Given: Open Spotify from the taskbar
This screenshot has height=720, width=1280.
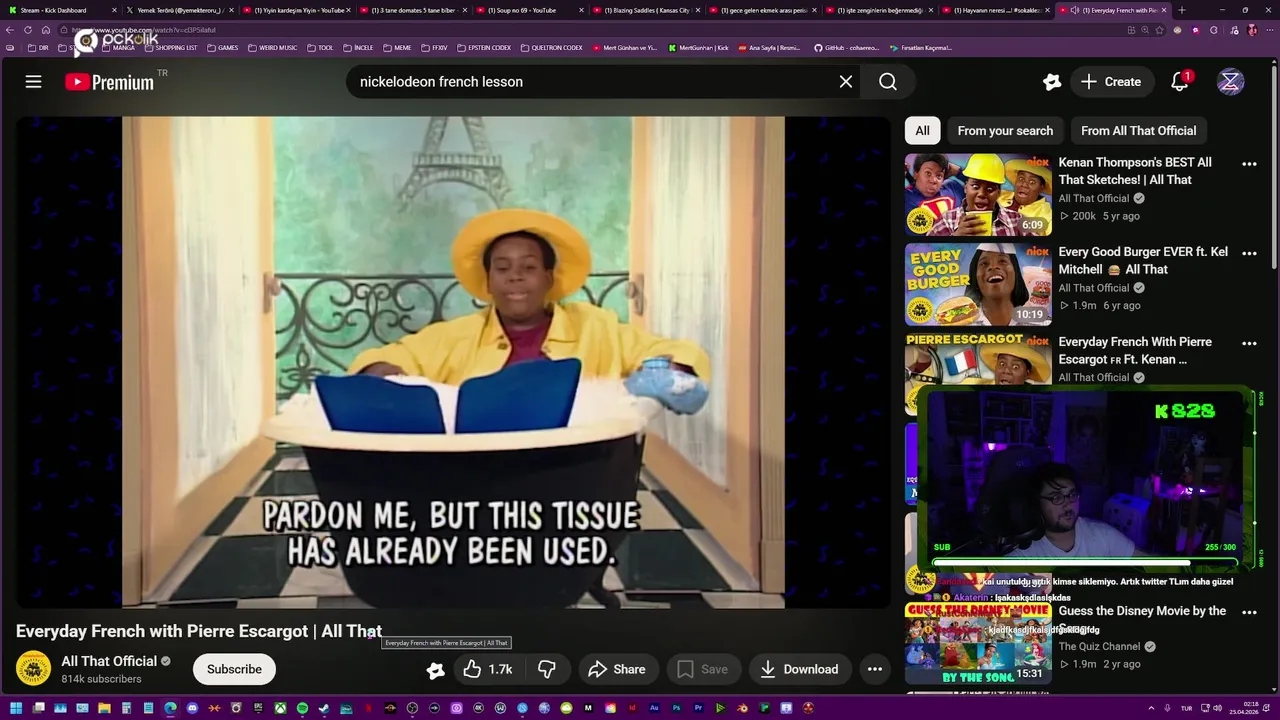Looking at the screenshot, I should tap(302, 709).
